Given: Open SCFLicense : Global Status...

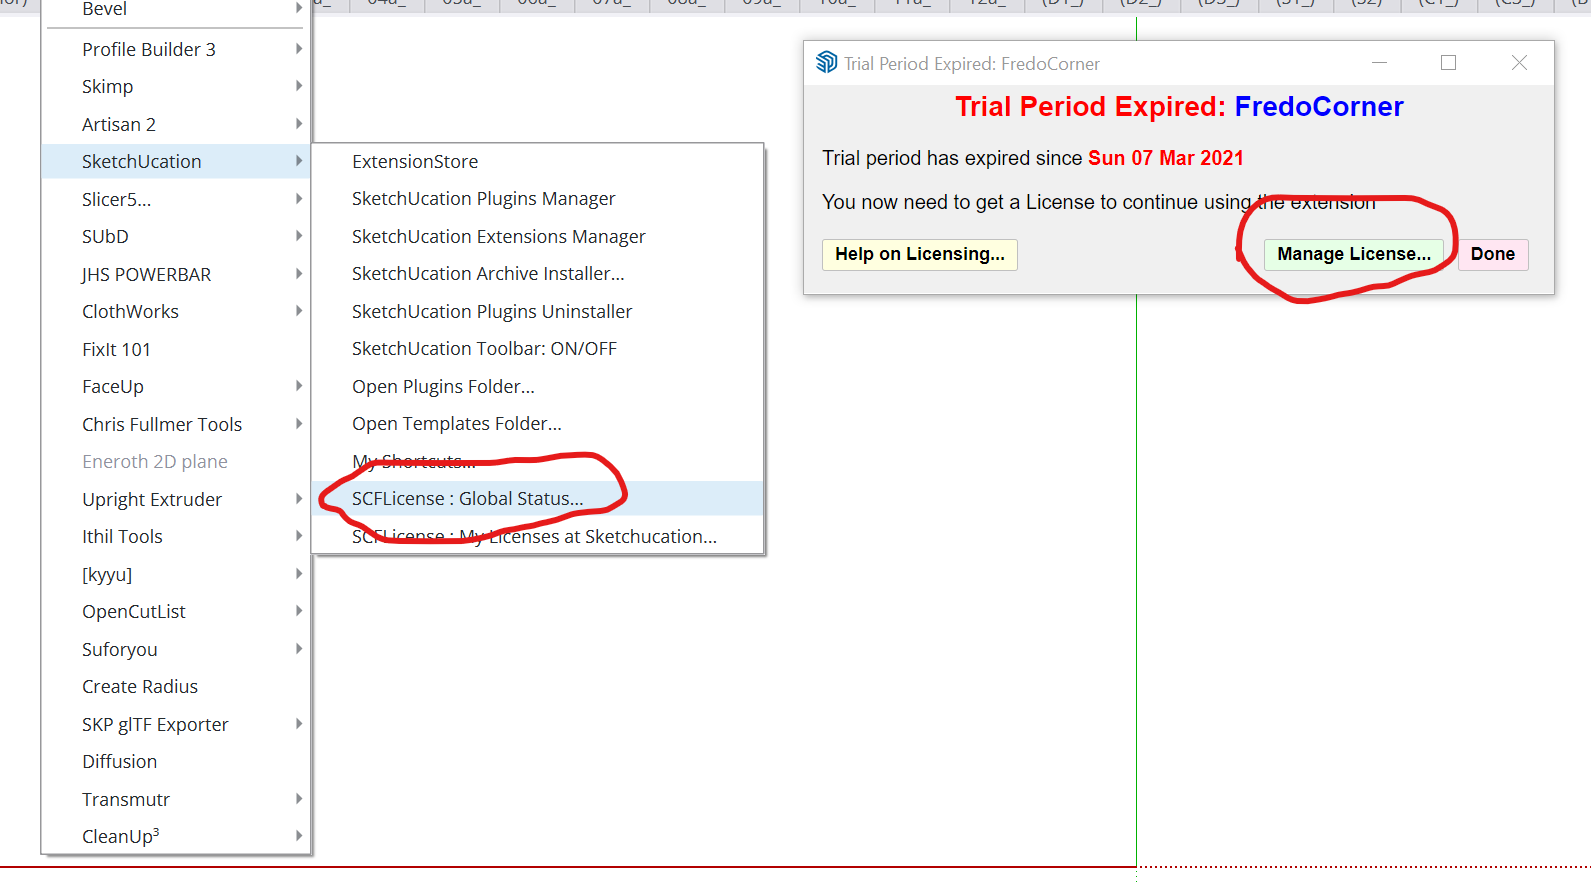Looking at the screenshot, I should (x=538, y=499).
